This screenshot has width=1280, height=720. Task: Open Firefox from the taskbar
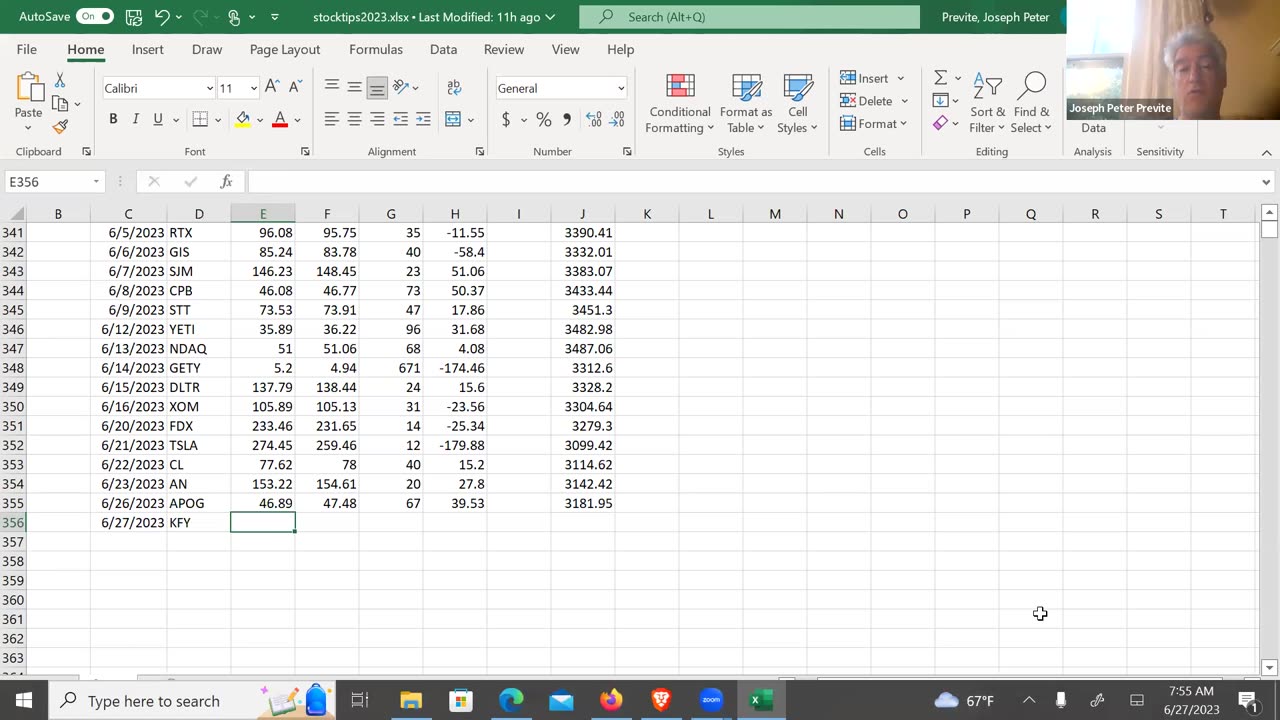point(611,700)
